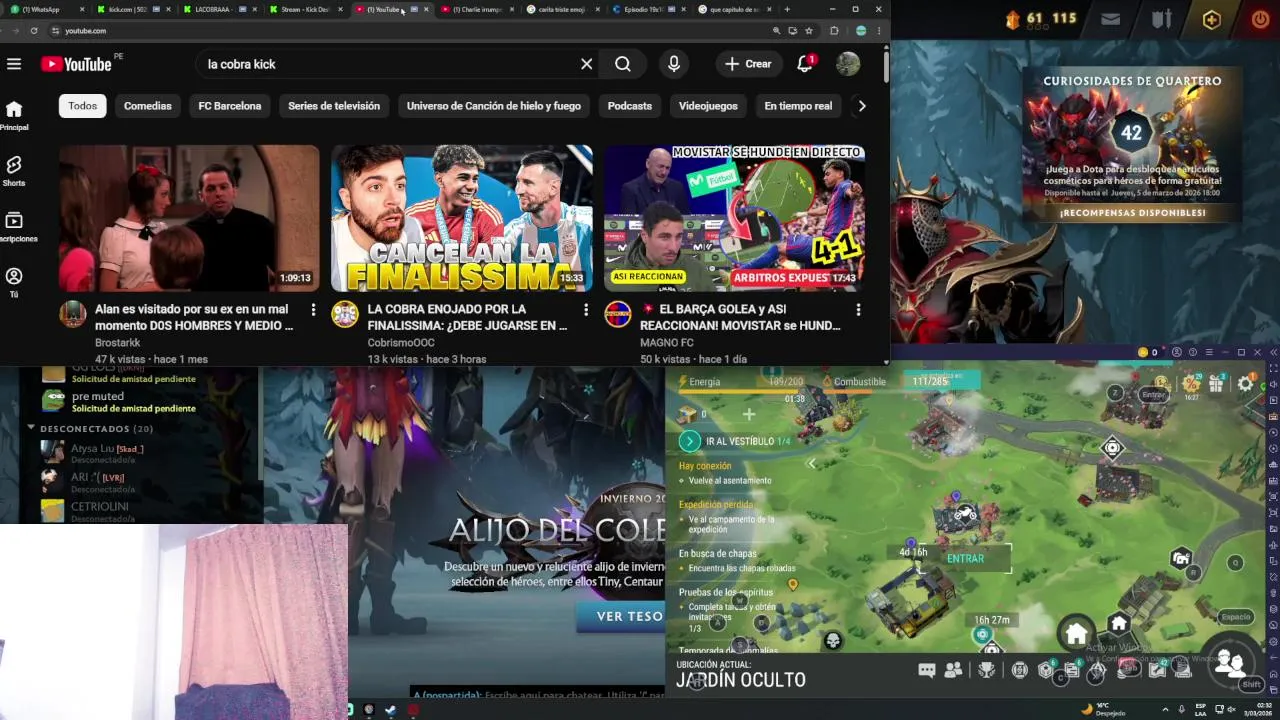
Task: Click the Energía bar in the game
Action: pyautogui.click(x=742, y=382)
